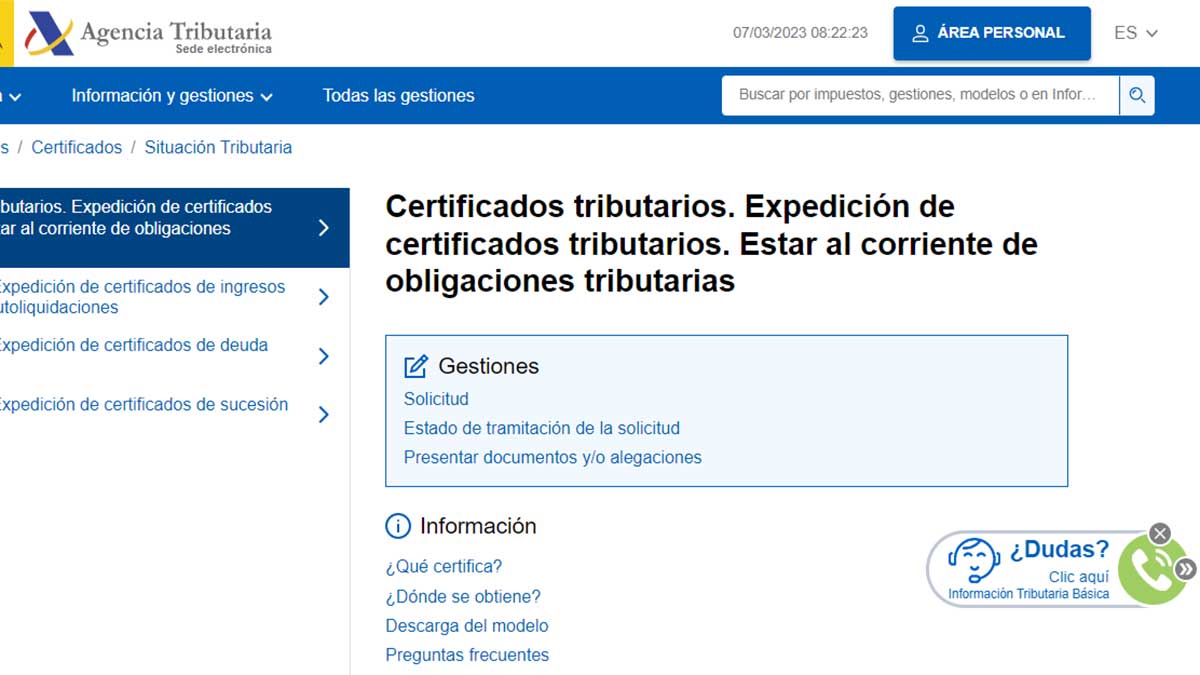
Task: Click the Solicitud link
Action: (x=436, y=399)
